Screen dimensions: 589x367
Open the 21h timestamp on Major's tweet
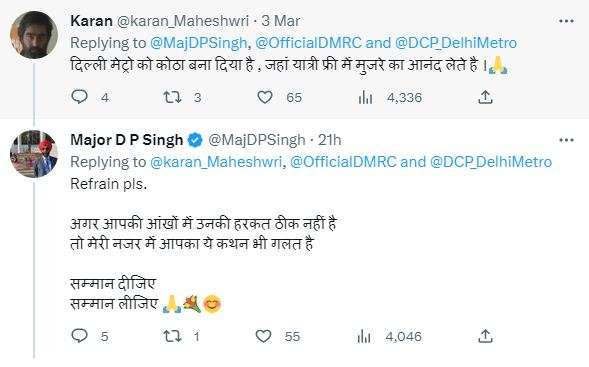click(x=329, y=140)
